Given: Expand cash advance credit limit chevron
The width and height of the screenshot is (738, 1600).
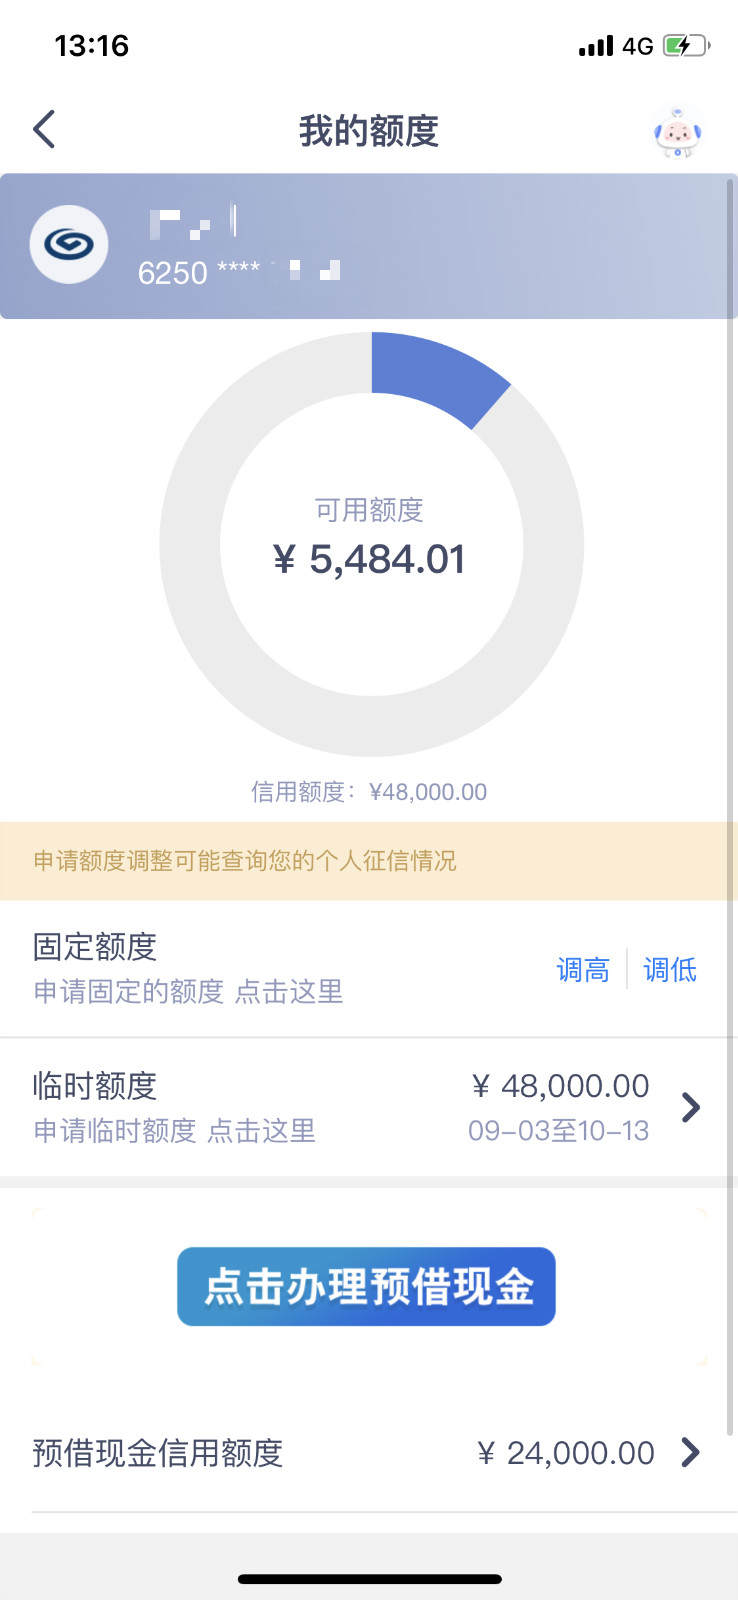Looking at the screenshot, I should (x=690, y=1452).
